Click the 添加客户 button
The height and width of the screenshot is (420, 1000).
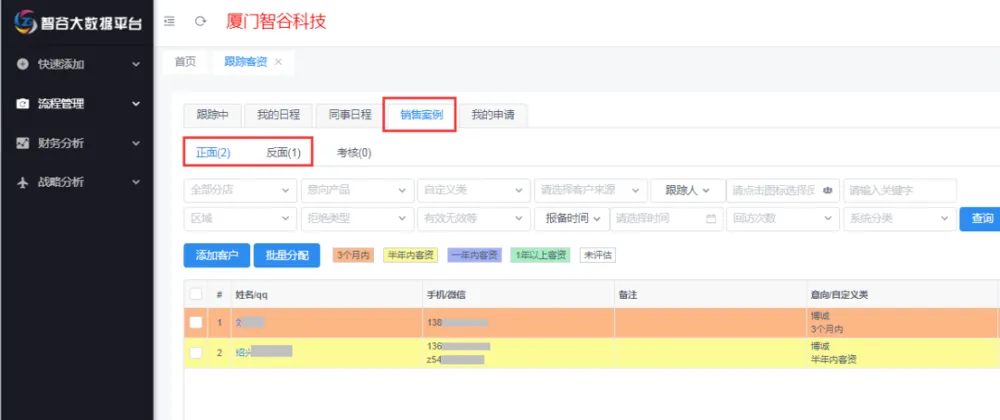216,255
